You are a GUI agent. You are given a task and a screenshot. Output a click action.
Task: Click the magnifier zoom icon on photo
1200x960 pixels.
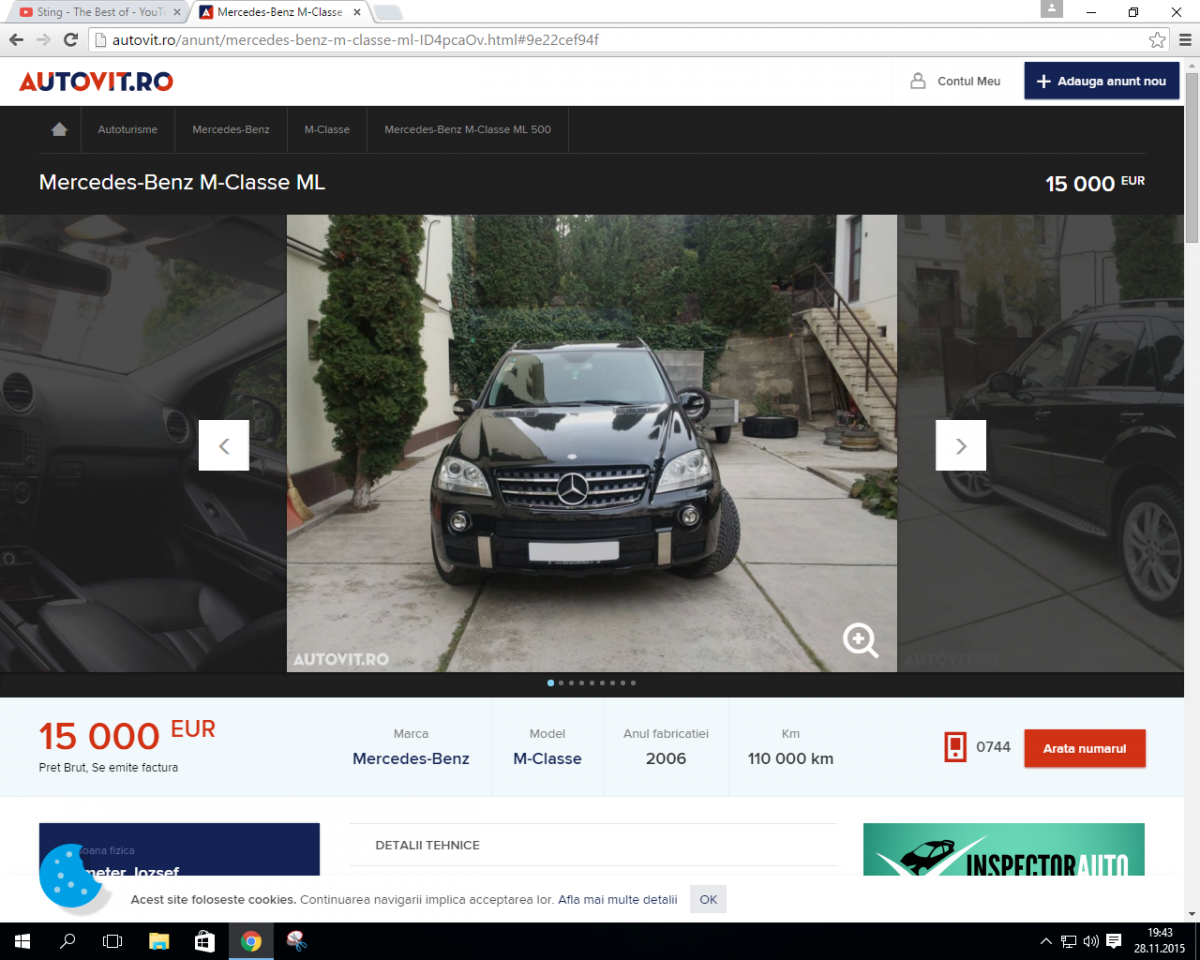(x=860, y=640)
